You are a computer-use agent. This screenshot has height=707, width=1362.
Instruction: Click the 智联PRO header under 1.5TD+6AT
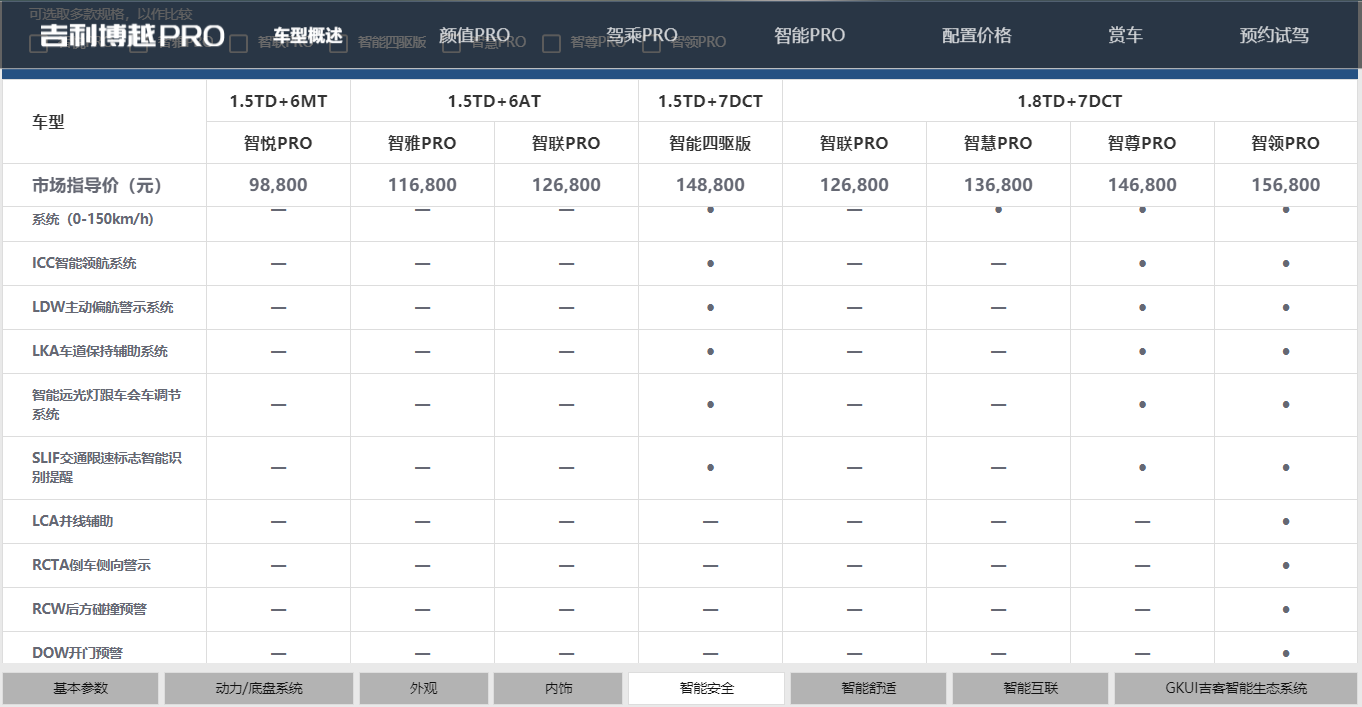pos(566,143)
